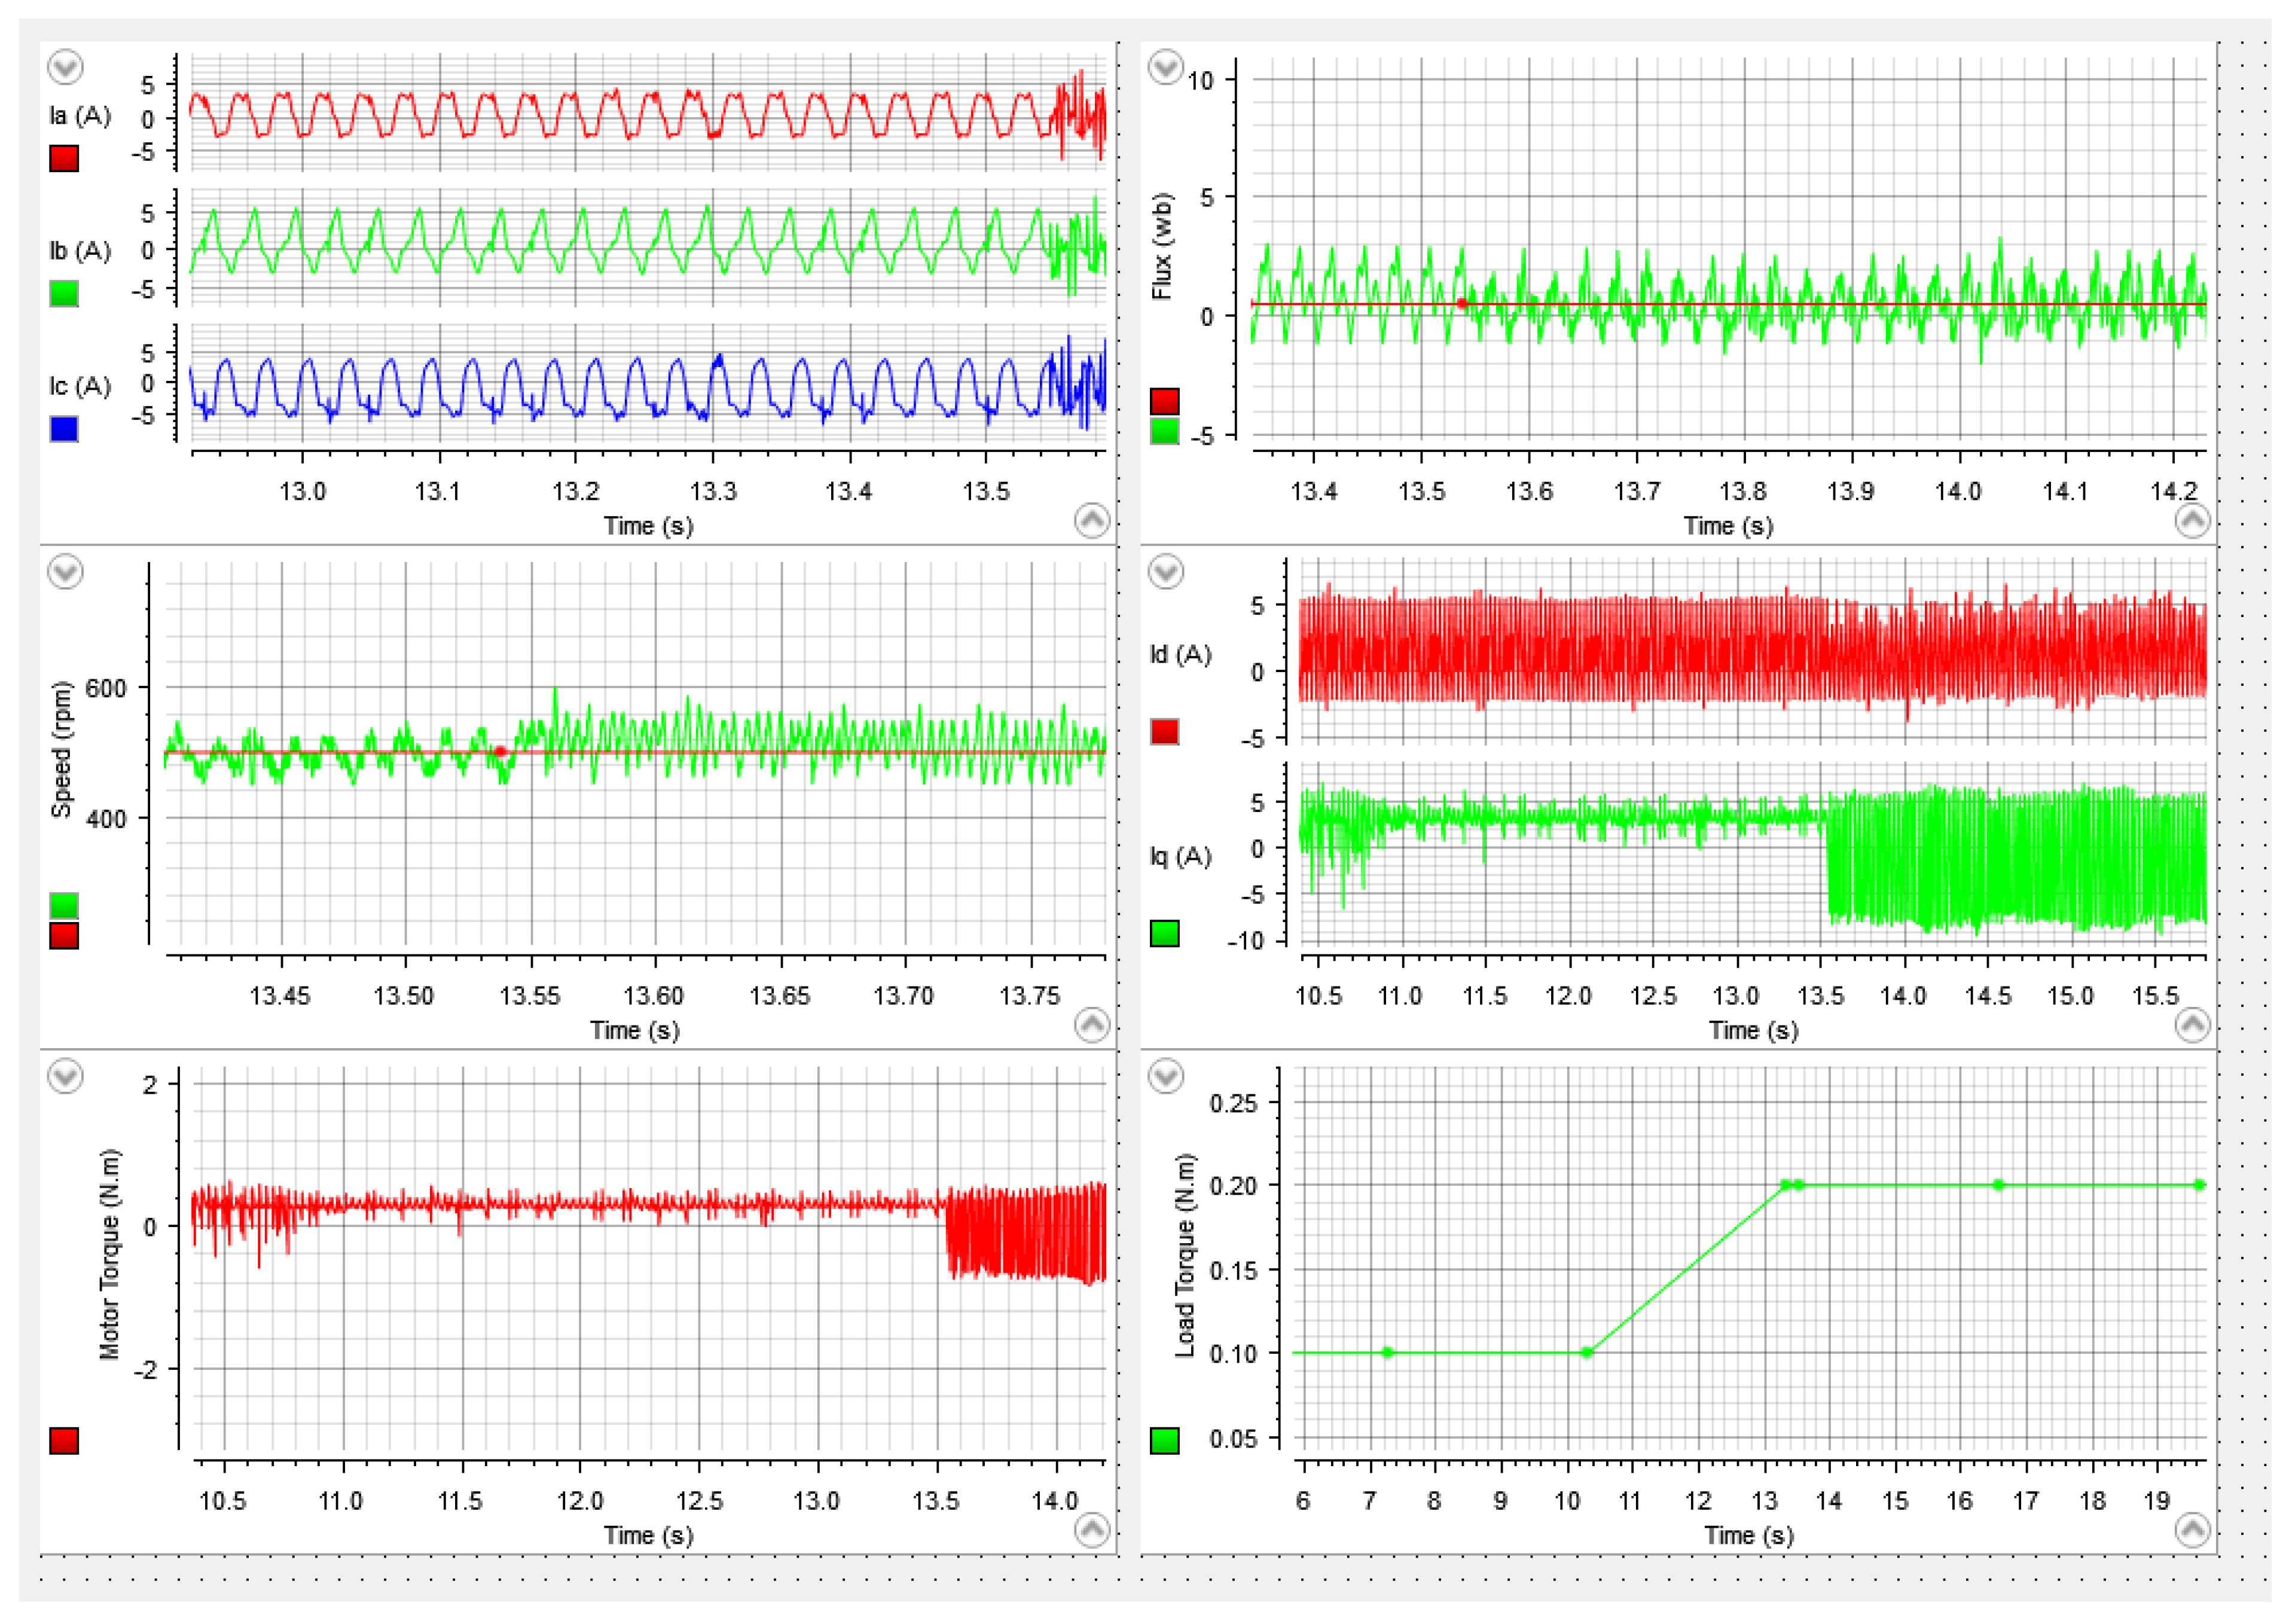2286x1624 pixels.
Task: Toggle the green Ib trace swatch
Action: click(64, 293)
